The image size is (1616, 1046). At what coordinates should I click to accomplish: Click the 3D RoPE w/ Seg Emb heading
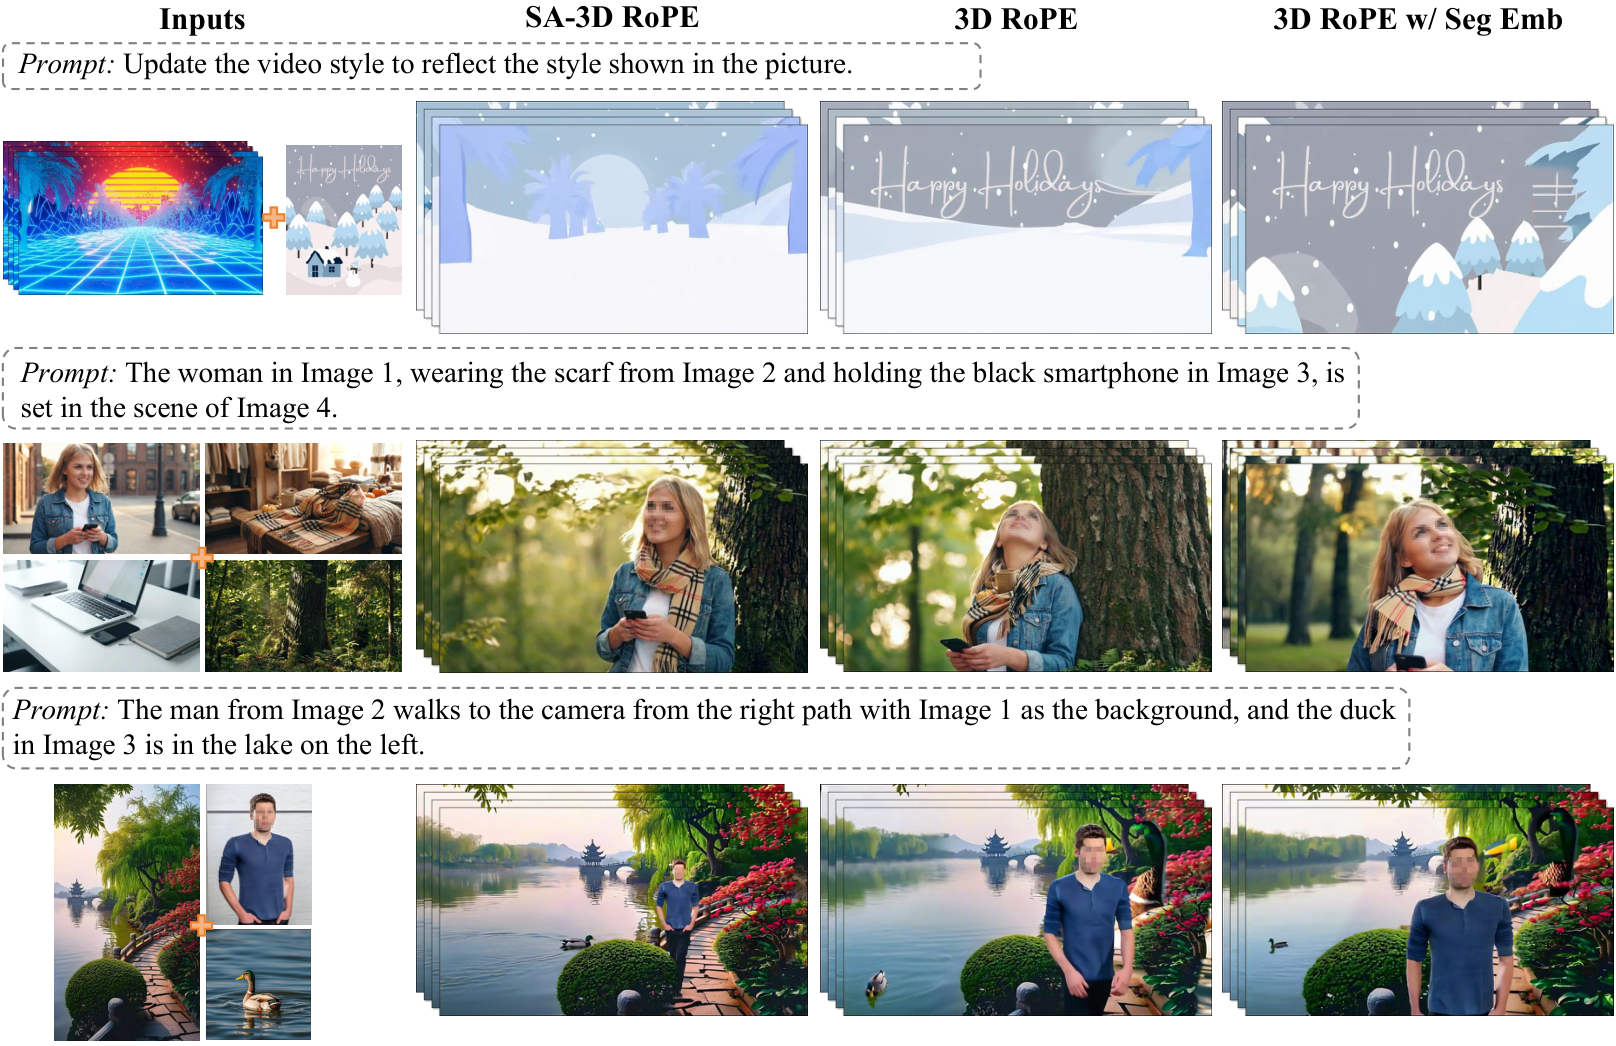click(1417, 19)
